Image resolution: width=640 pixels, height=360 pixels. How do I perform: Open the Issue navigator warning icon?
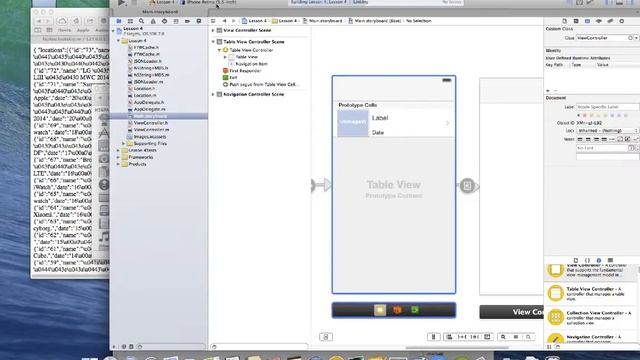point(153,21)
